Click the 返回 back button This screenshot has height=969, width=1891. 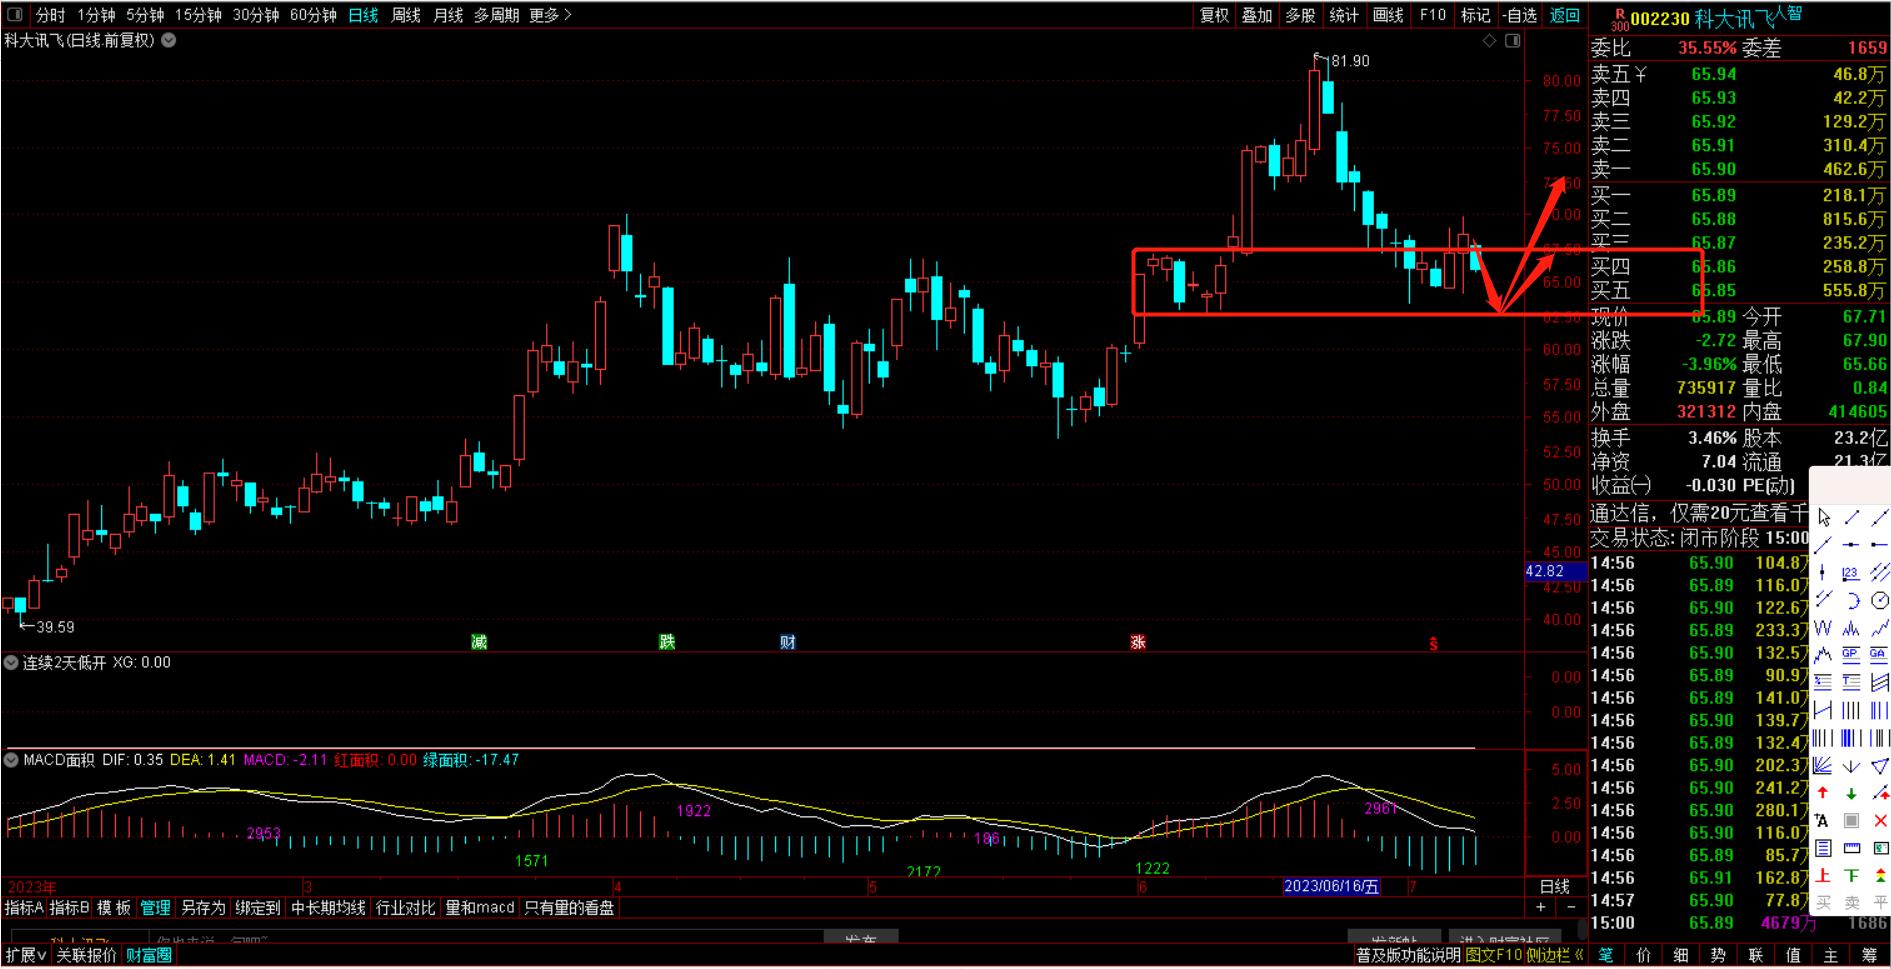pyautogui.click(x=1564, y=15)
